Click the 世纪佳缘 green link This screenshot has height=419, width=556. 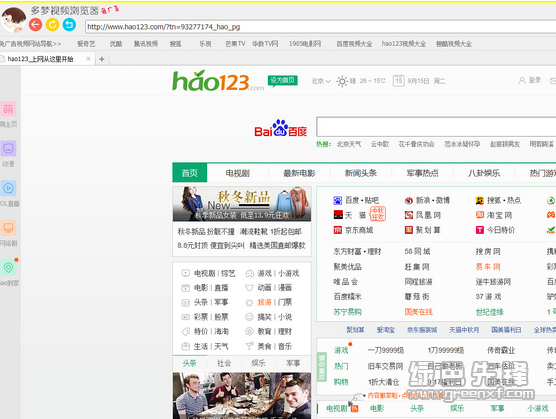coord(490,312)
